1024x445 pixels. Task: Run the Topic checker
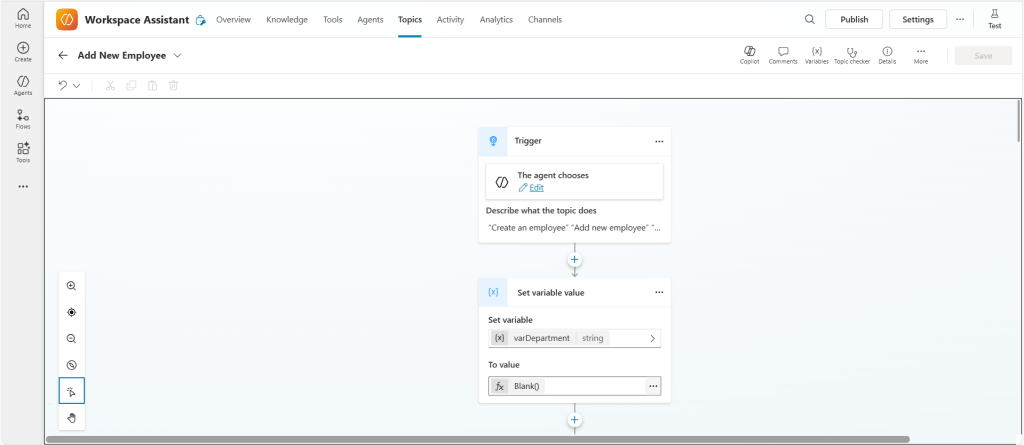[851, 52]
